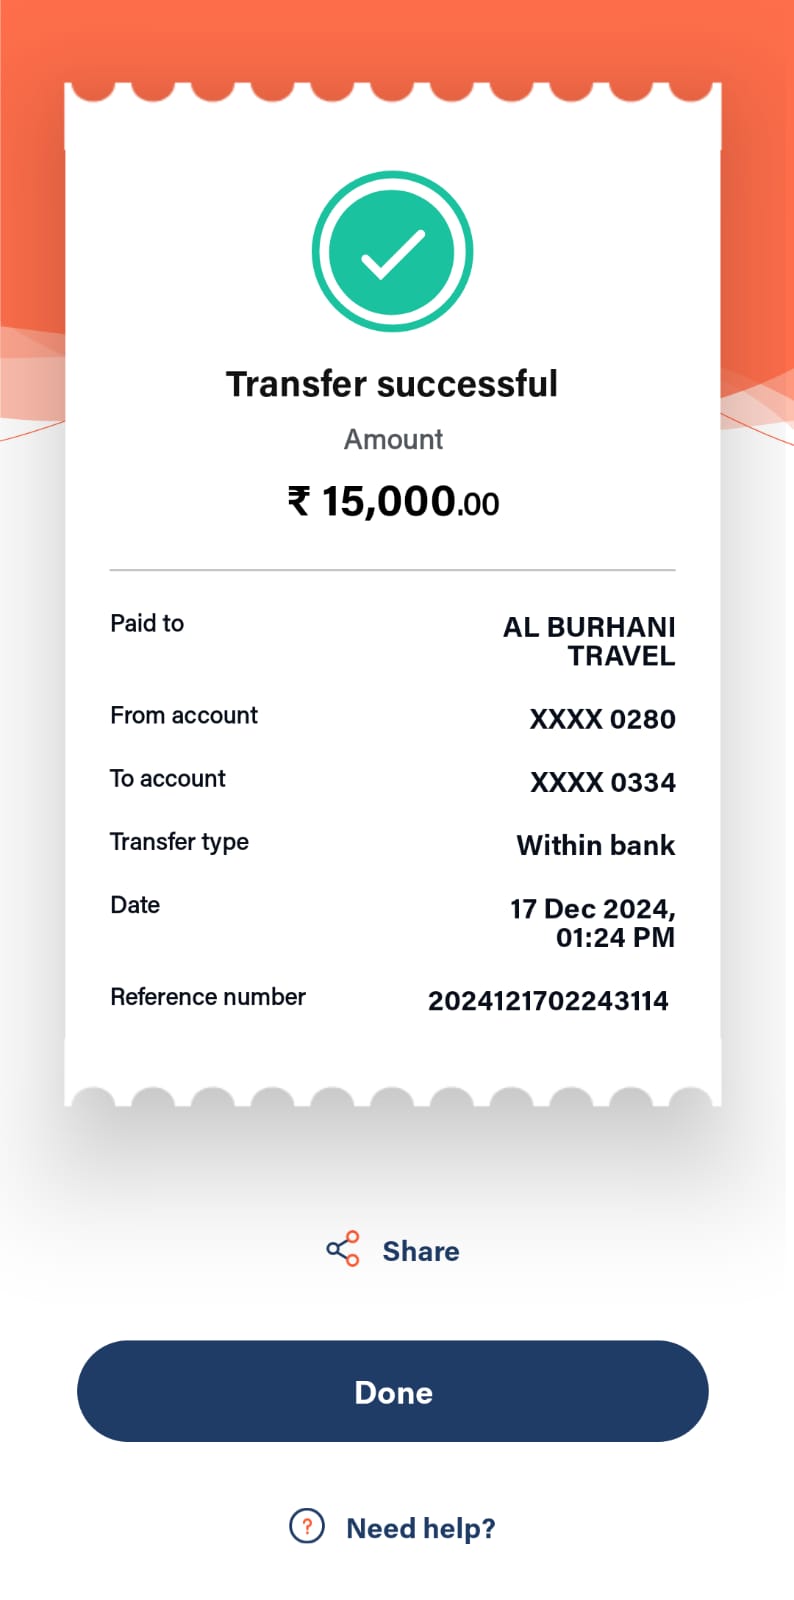Open the Need help? link
The width and height of the screenshot is (794, 1600).
pyautogui.click(x=420, y=1528)
